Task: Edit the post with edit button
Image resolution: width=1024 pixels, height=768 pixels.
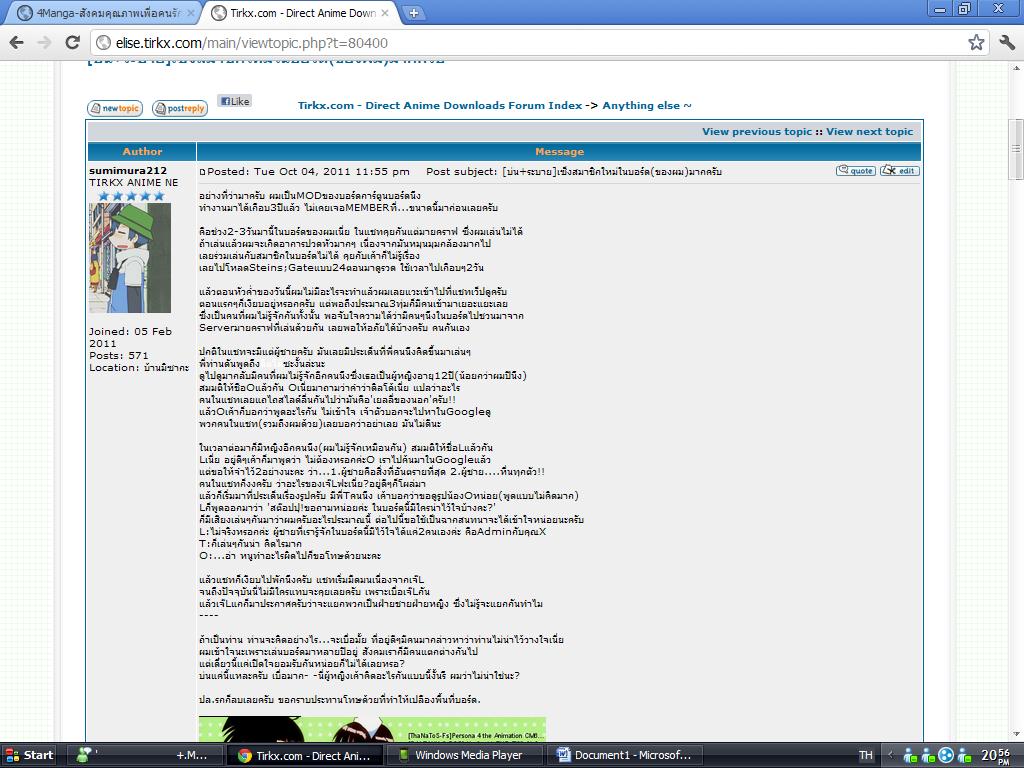Action: [x=899, y=170]
